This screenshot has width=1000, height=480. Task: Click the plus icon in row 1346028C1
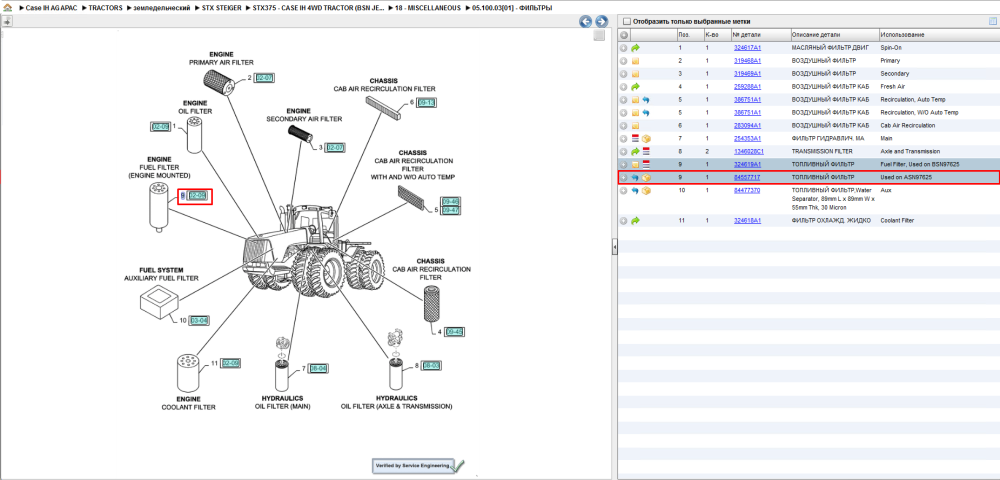(624, 152)
